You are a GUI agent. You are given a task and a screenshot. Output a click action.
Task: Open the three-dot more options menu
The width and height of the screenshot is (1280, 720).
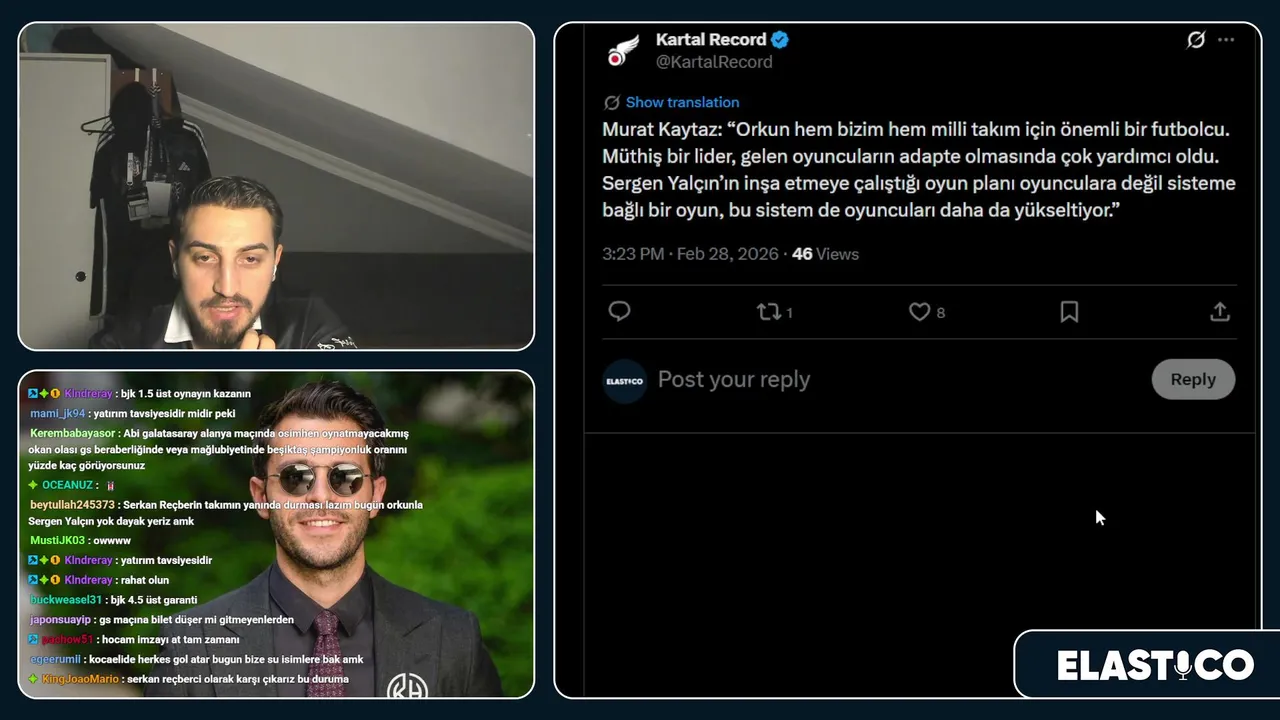[1226, 40]
